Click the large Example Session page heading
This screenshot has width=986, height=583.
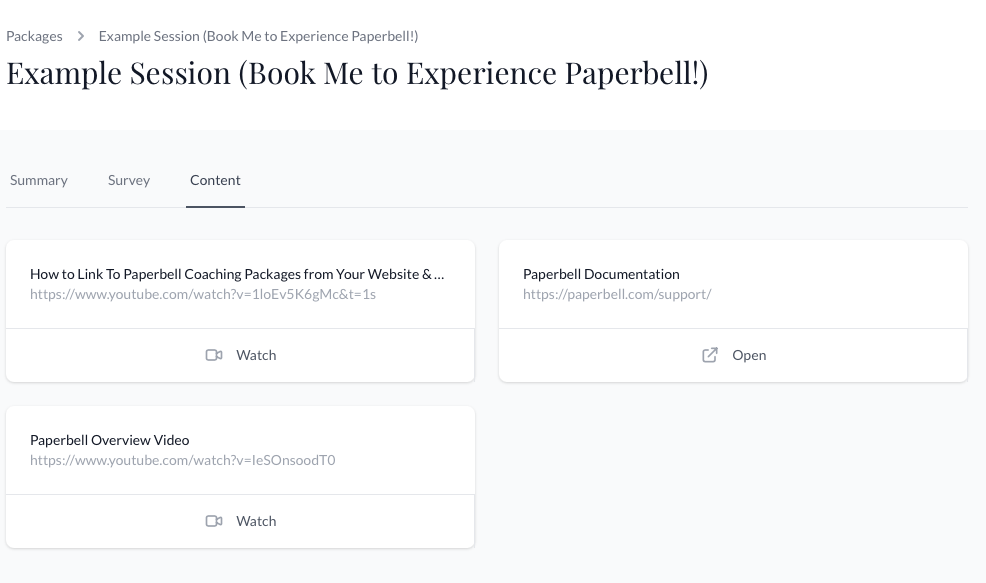coord(357,74)
